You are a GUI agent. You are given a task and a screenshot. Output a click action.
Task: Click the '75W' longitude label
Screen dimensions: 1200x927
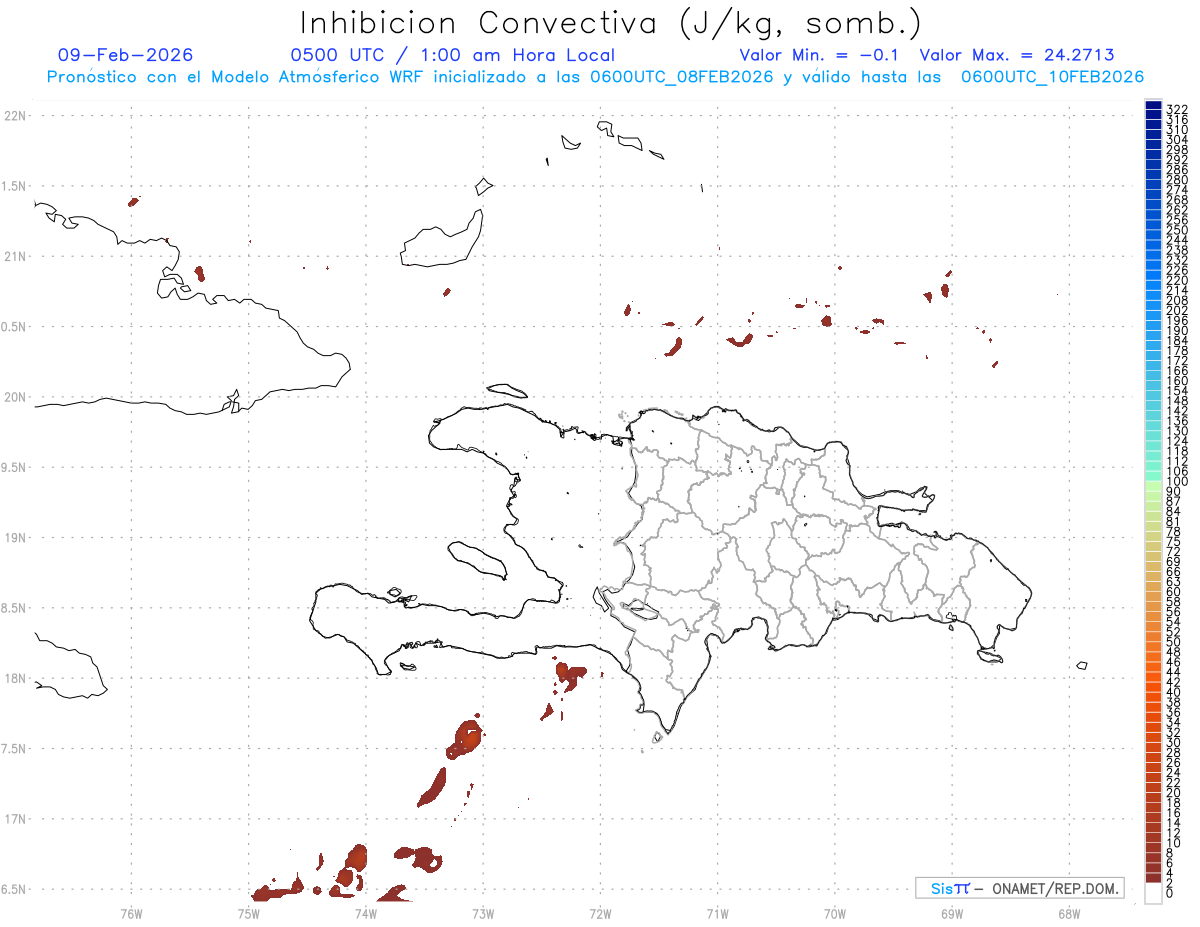[248, 913]
